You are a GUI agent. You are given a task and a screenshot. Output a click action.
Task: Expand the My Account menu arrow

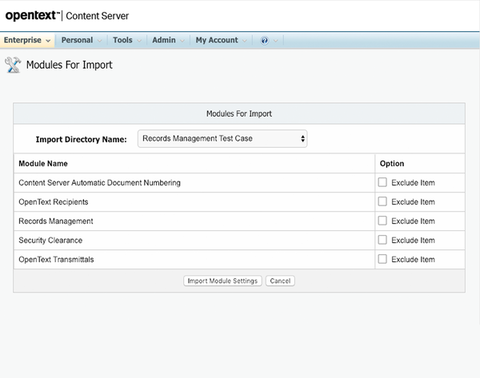pyautogui.click(x=245, y=41)
